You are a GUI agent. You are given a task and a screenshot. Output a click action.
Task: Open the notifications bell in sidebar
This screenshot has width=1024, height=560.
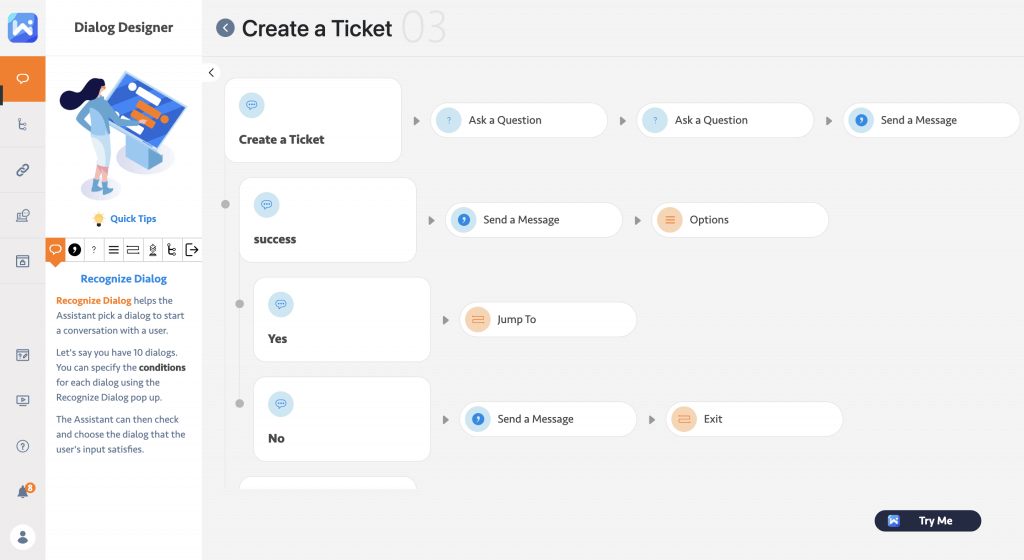[x=23, y=491]
